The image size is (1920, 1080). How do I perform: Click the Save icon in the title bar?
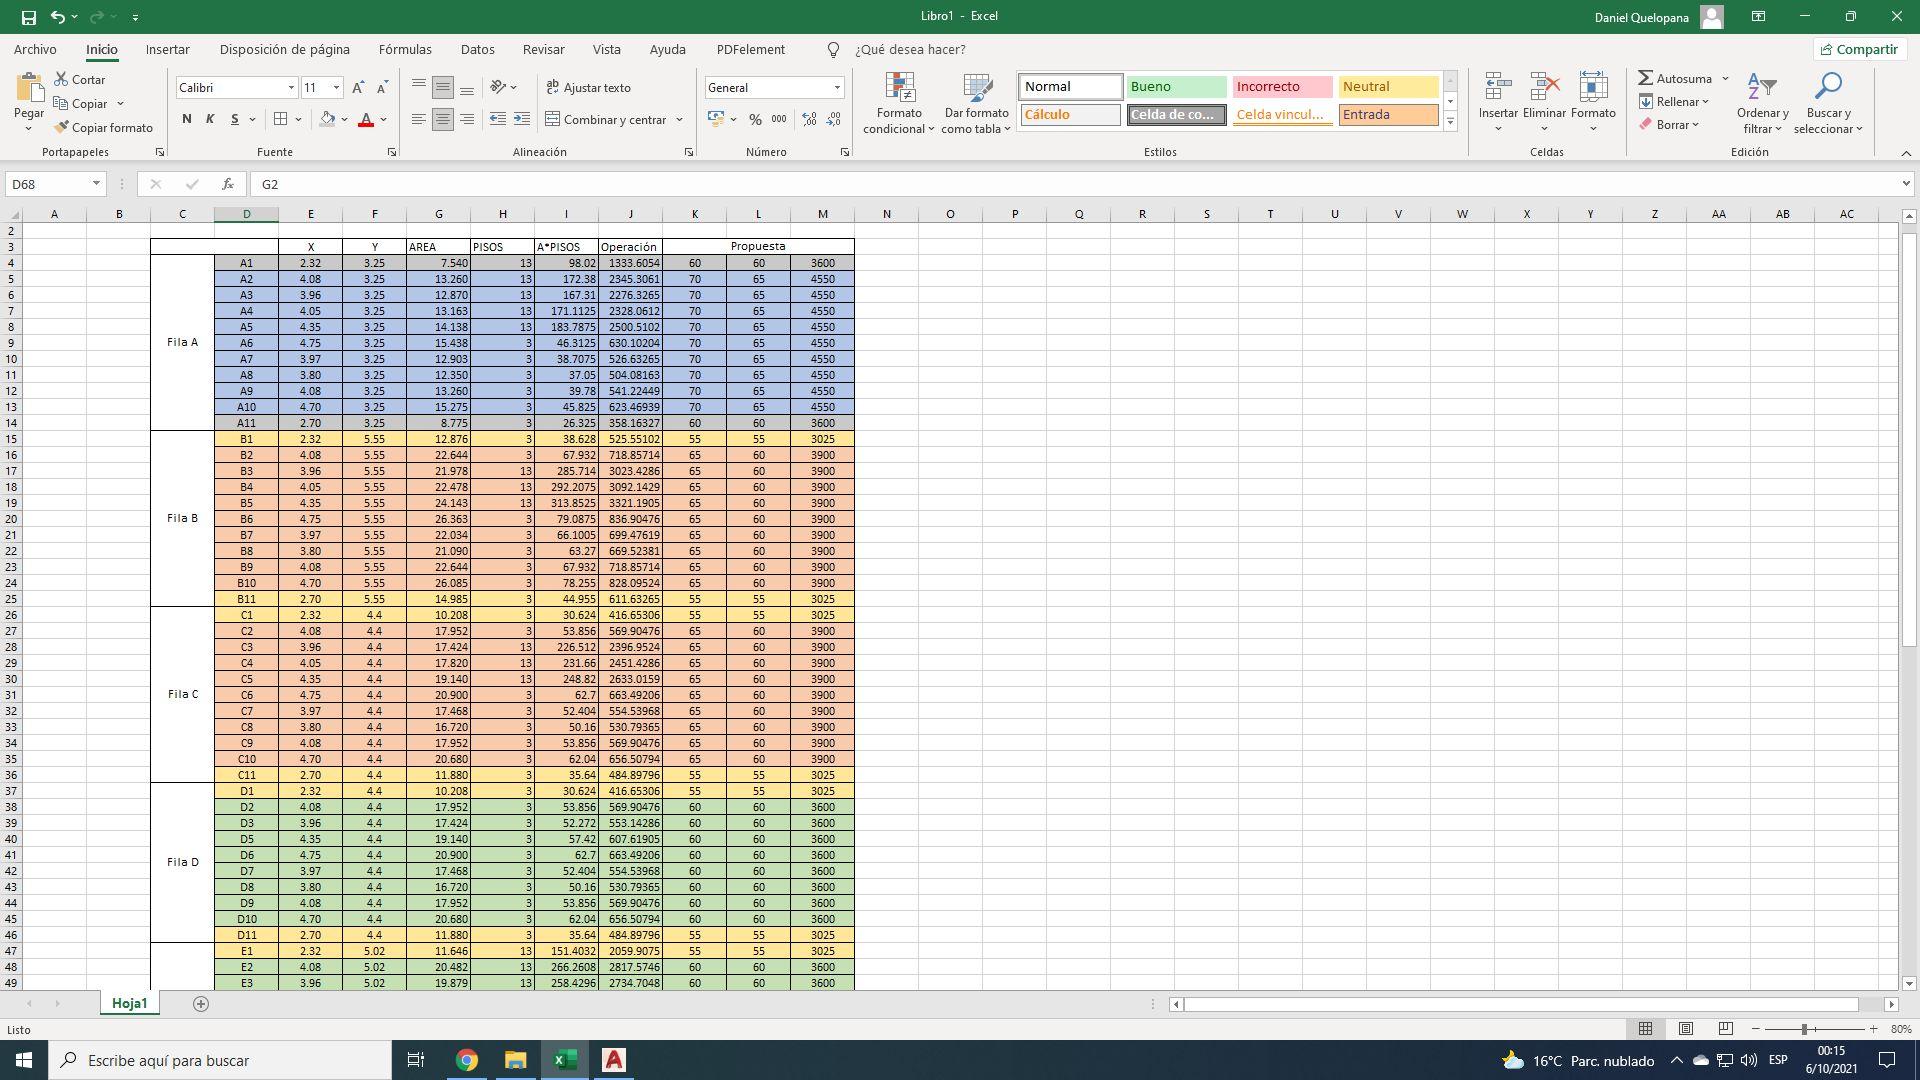[28, 17]
